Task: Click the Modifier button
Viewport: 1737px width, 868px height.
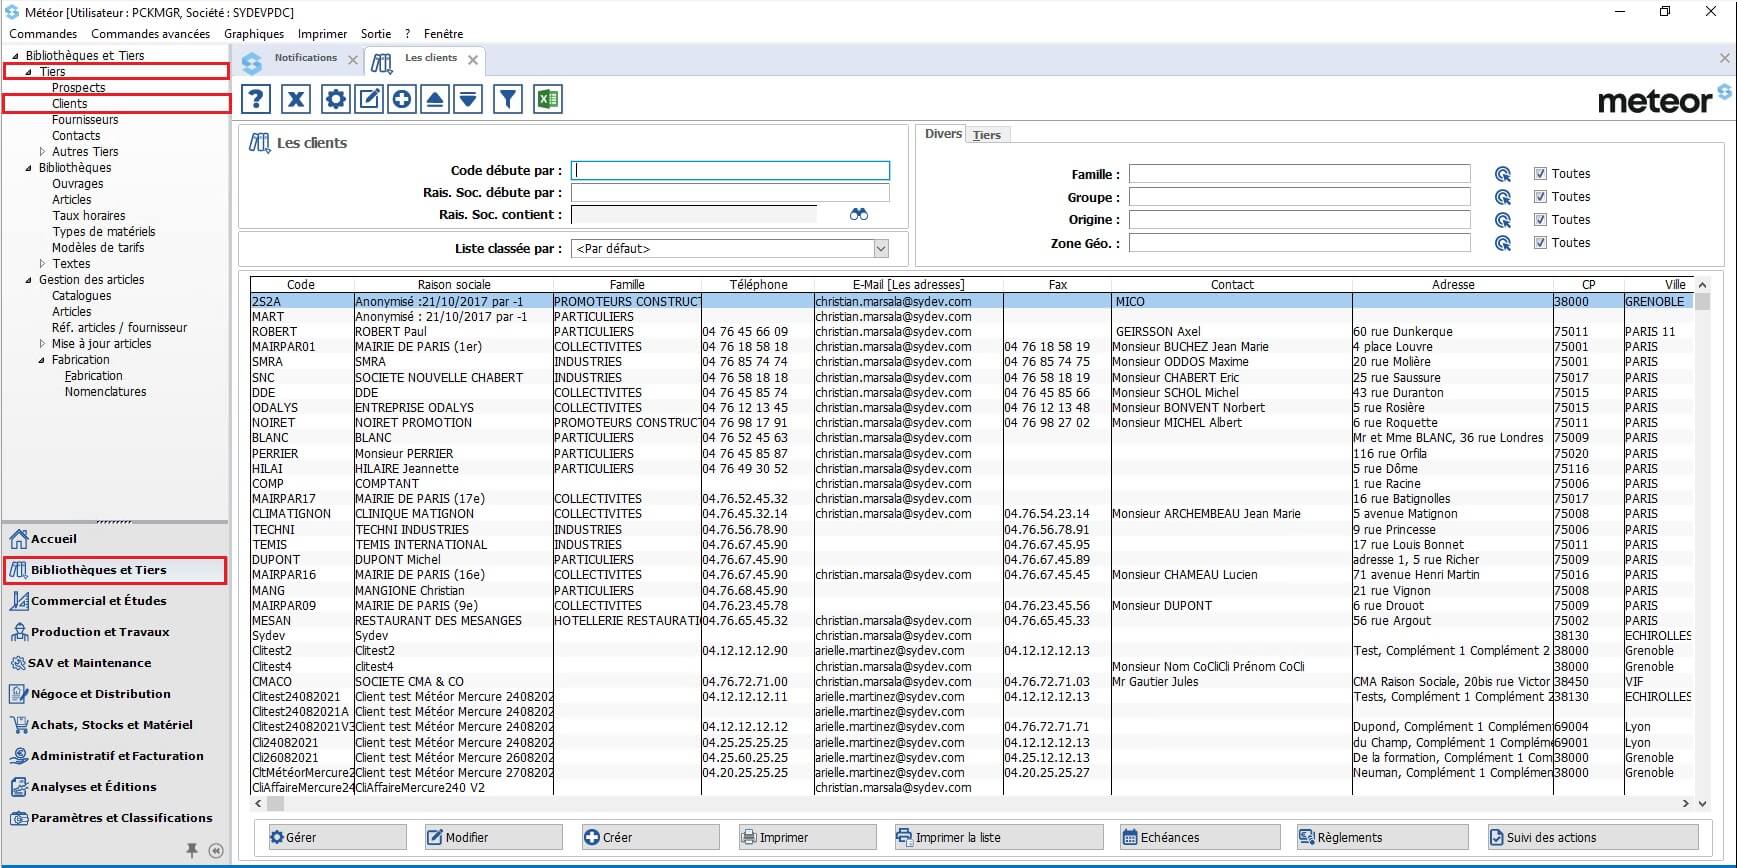Action: coord(493,837)
